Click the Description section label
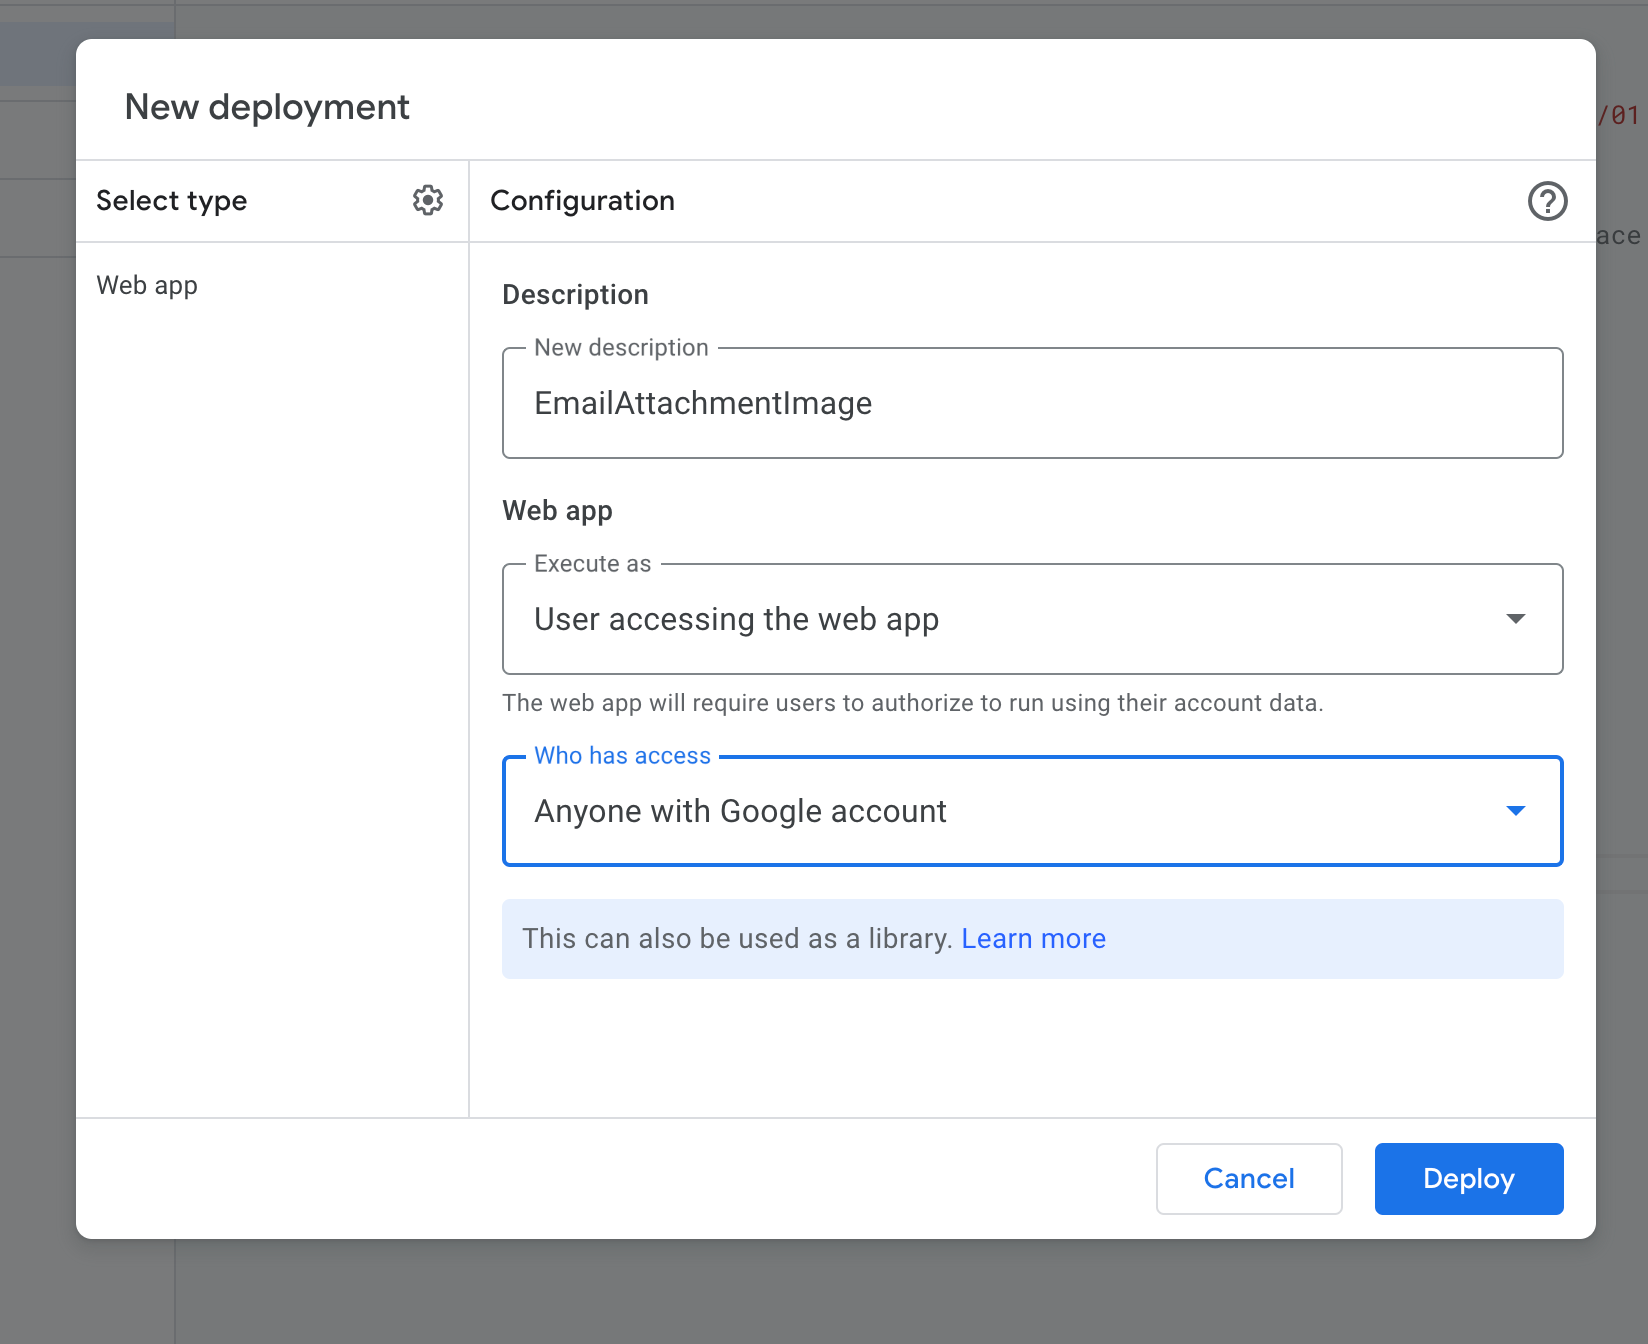 click(x=575, y=295)
